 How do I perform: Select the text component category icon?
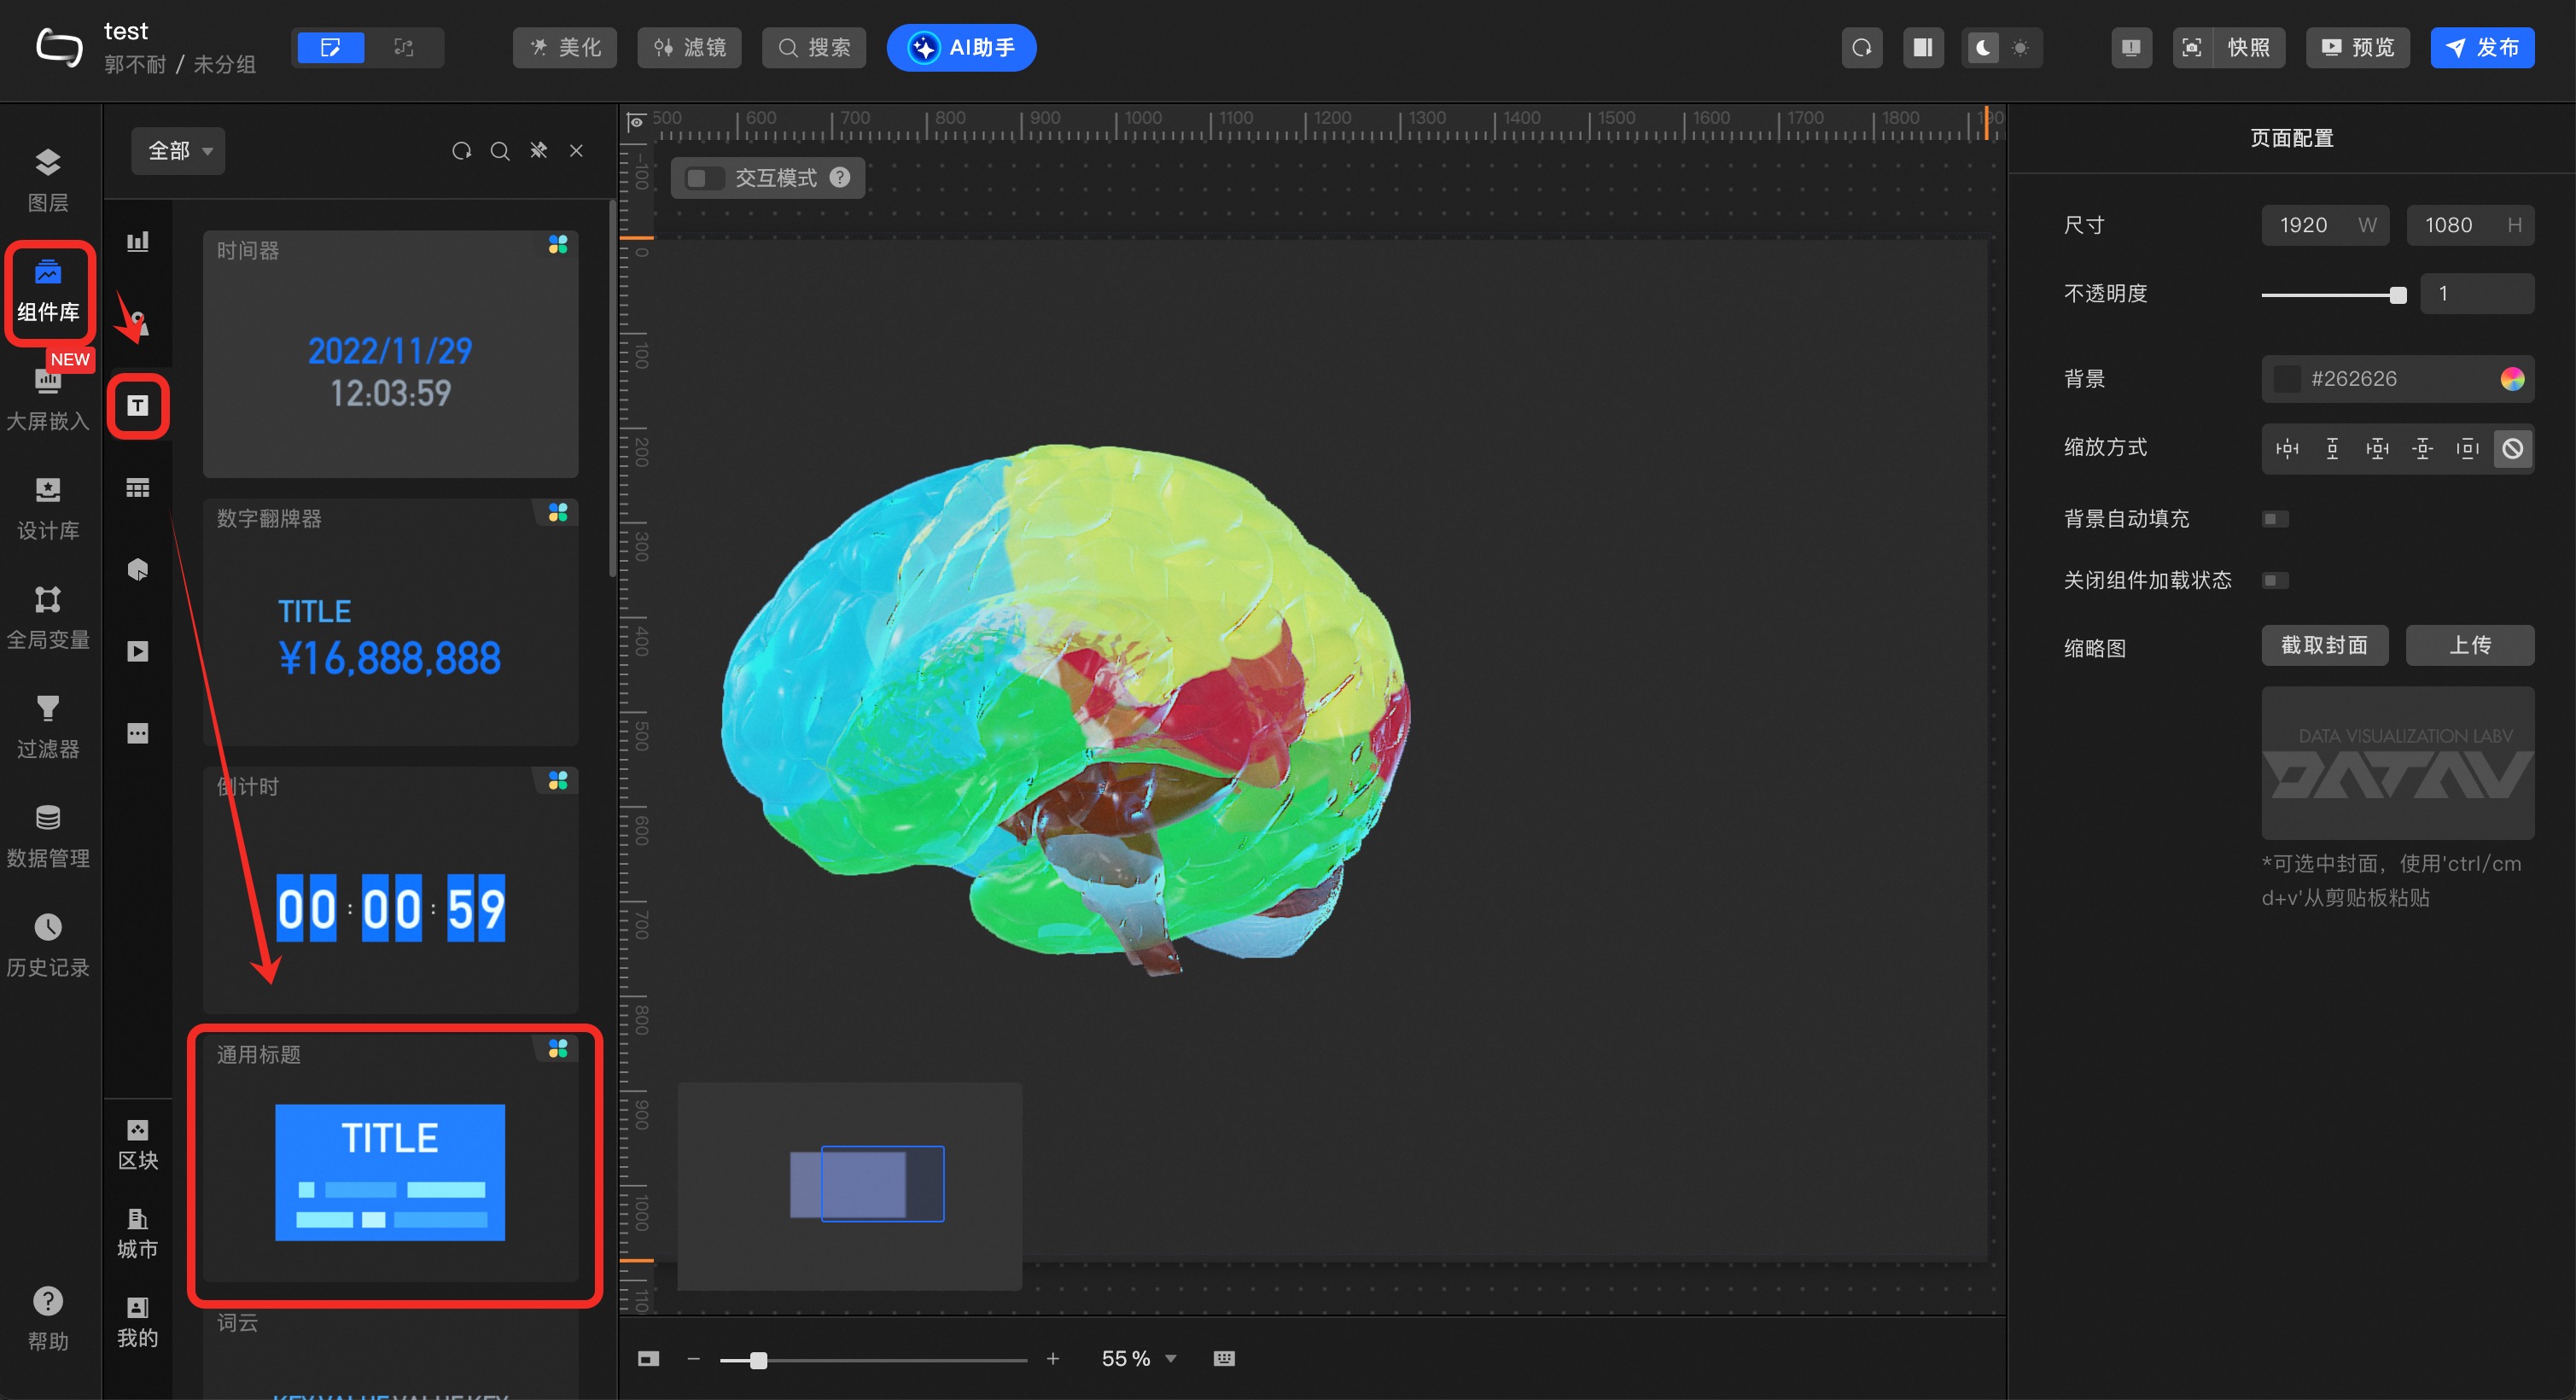[x=138, y=405]
